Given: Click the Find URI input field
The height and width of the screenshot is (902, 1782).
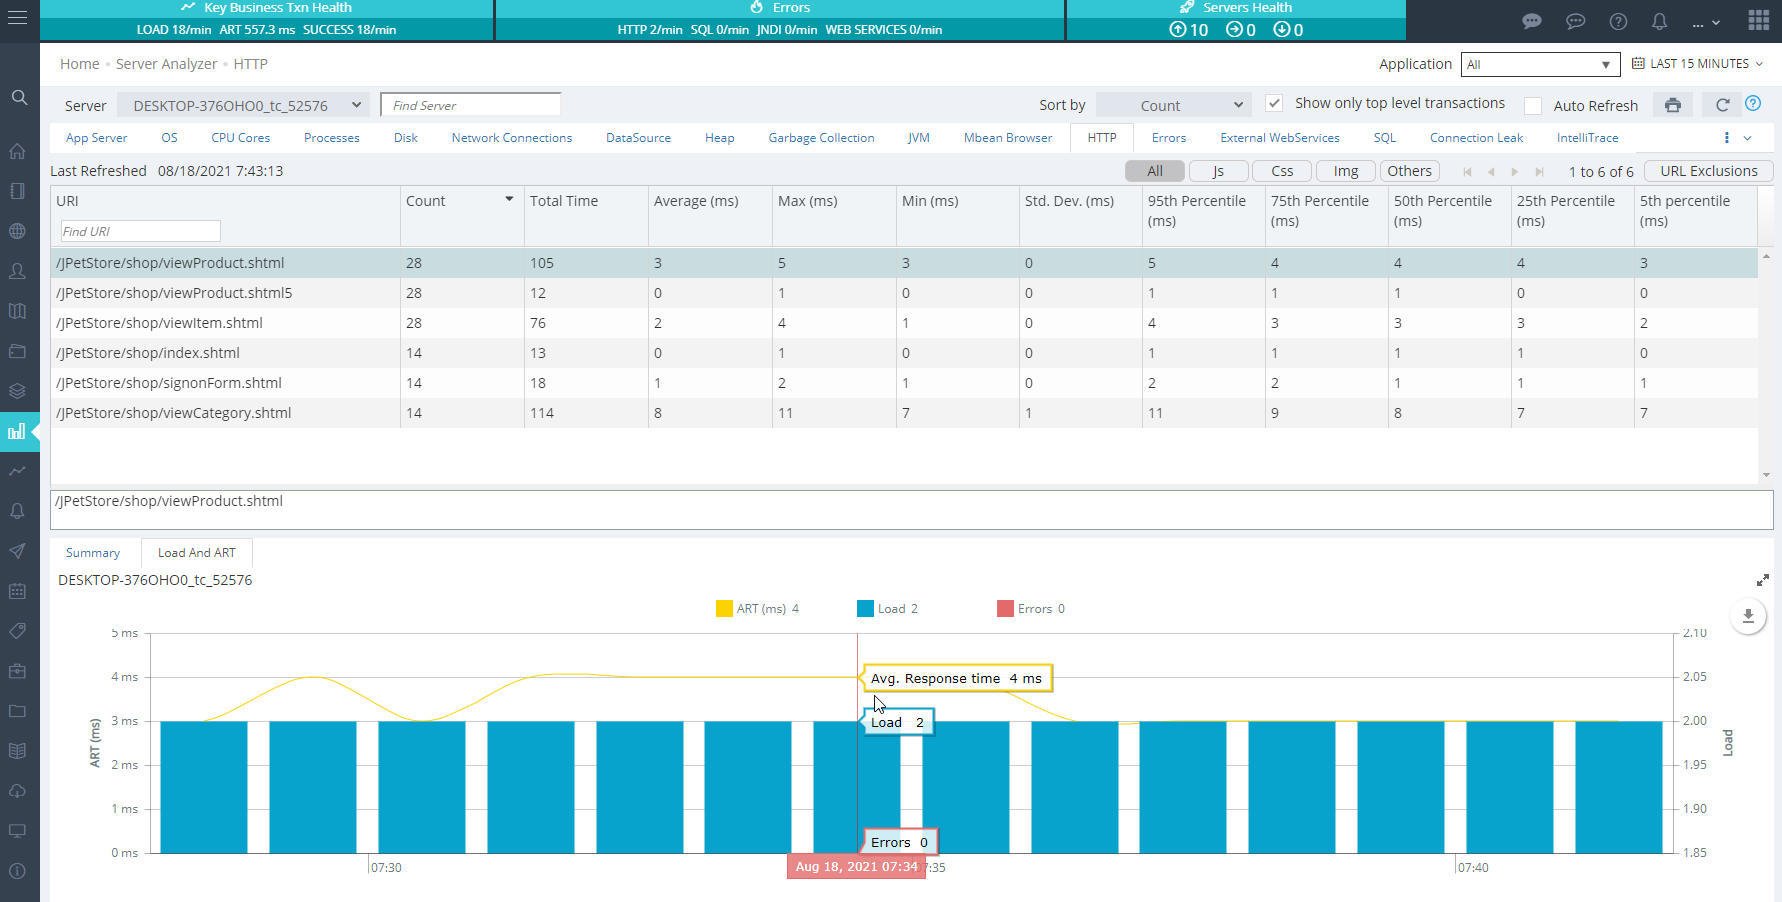Looking at the screenshot, I should pos(139,231).
